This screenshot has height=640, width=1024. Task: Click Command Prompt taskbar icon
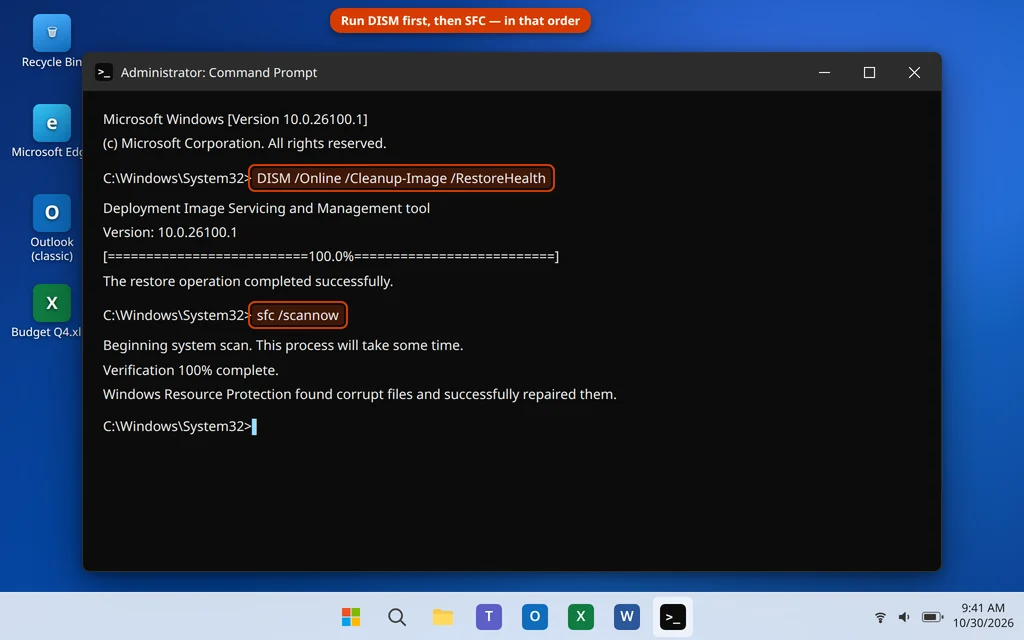[673, 616]
